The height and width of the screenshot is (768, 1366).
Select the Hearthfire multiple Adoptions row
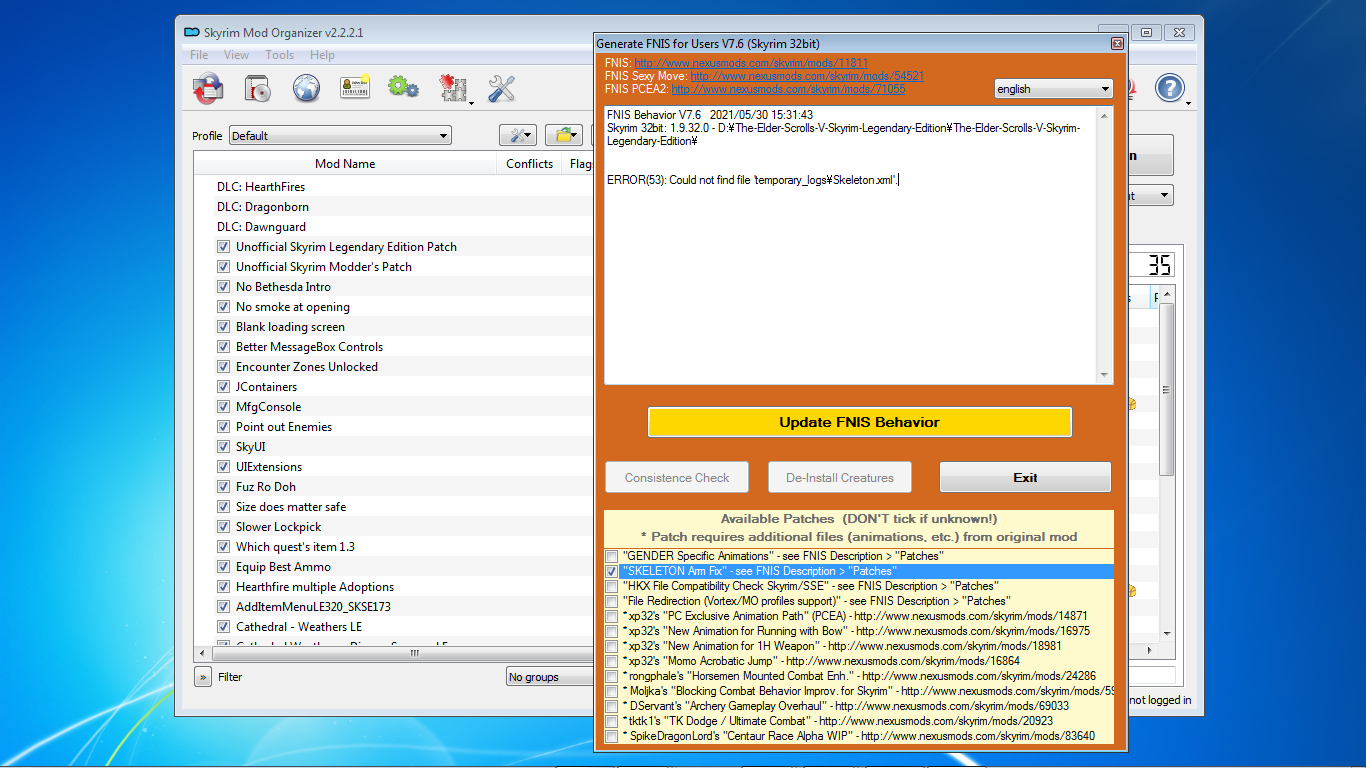coord(394,587)
